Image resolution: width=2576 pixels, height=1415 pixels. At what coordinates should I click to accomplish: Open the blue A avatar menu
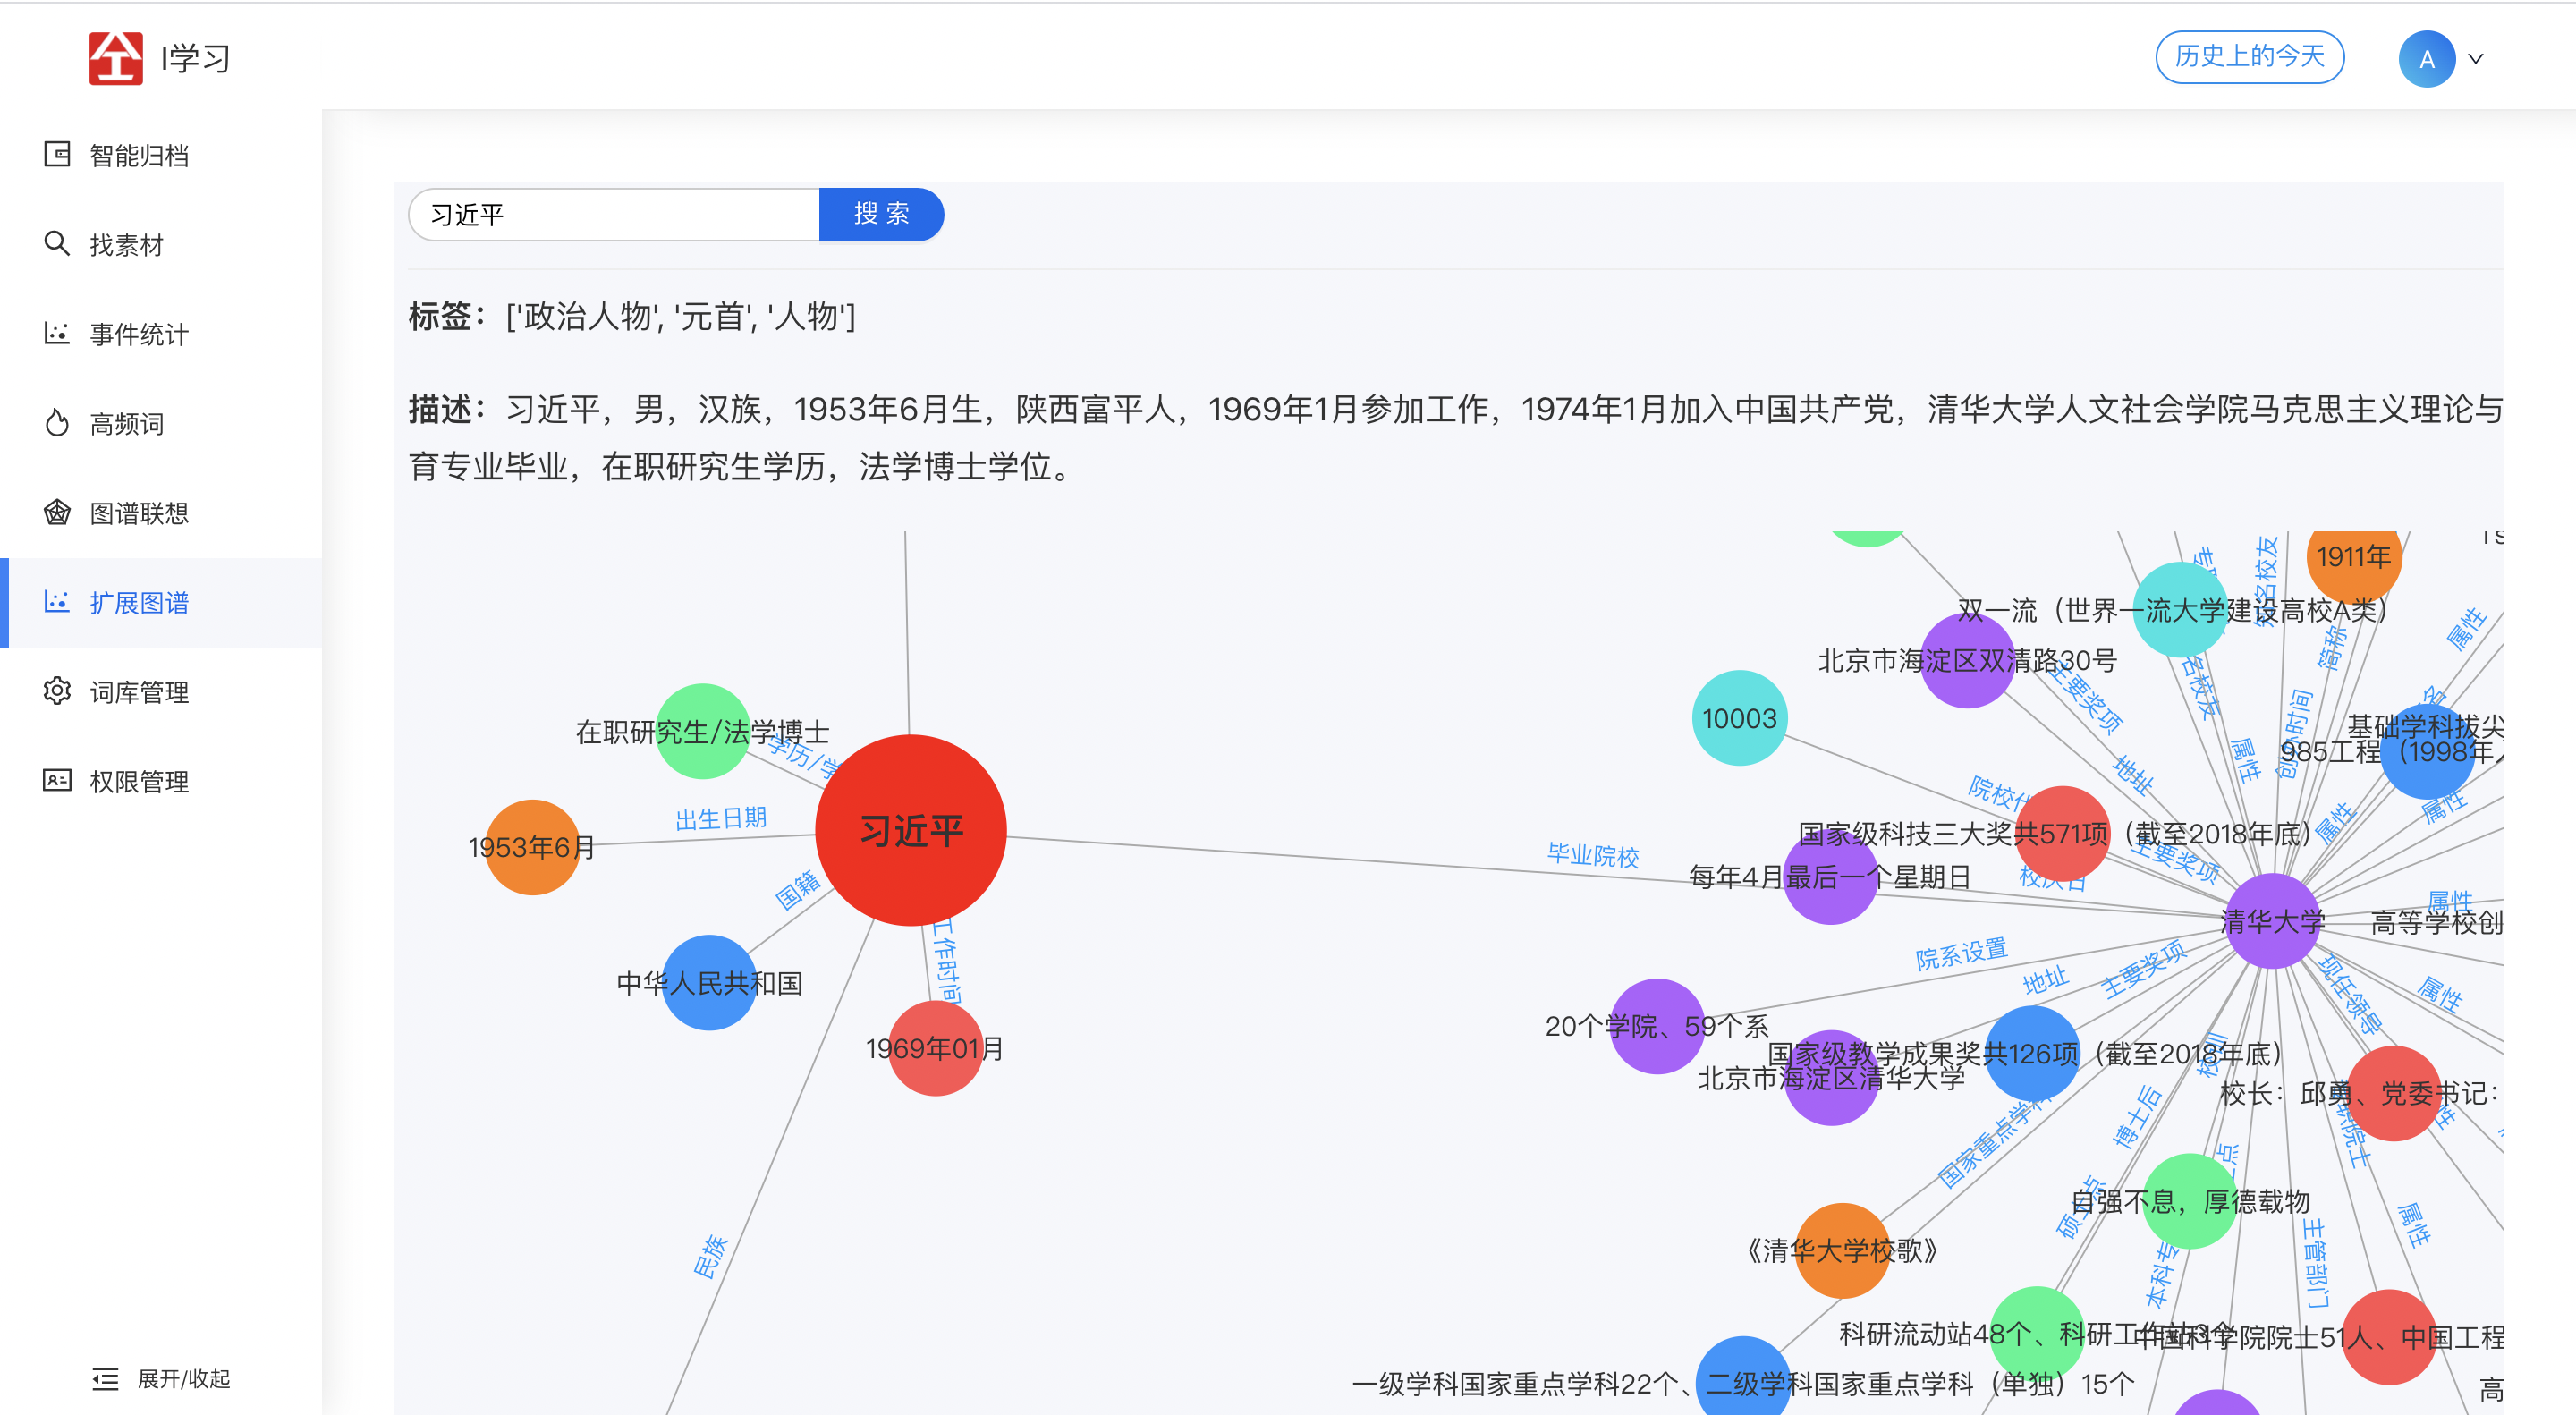tap(2426, 59)
